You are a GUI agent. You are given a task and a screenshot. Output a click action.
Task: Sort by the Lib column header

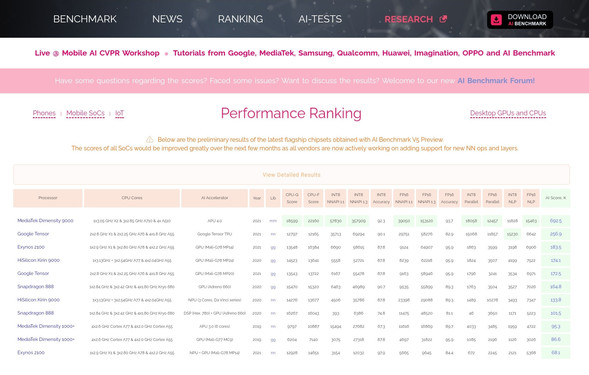273,198
